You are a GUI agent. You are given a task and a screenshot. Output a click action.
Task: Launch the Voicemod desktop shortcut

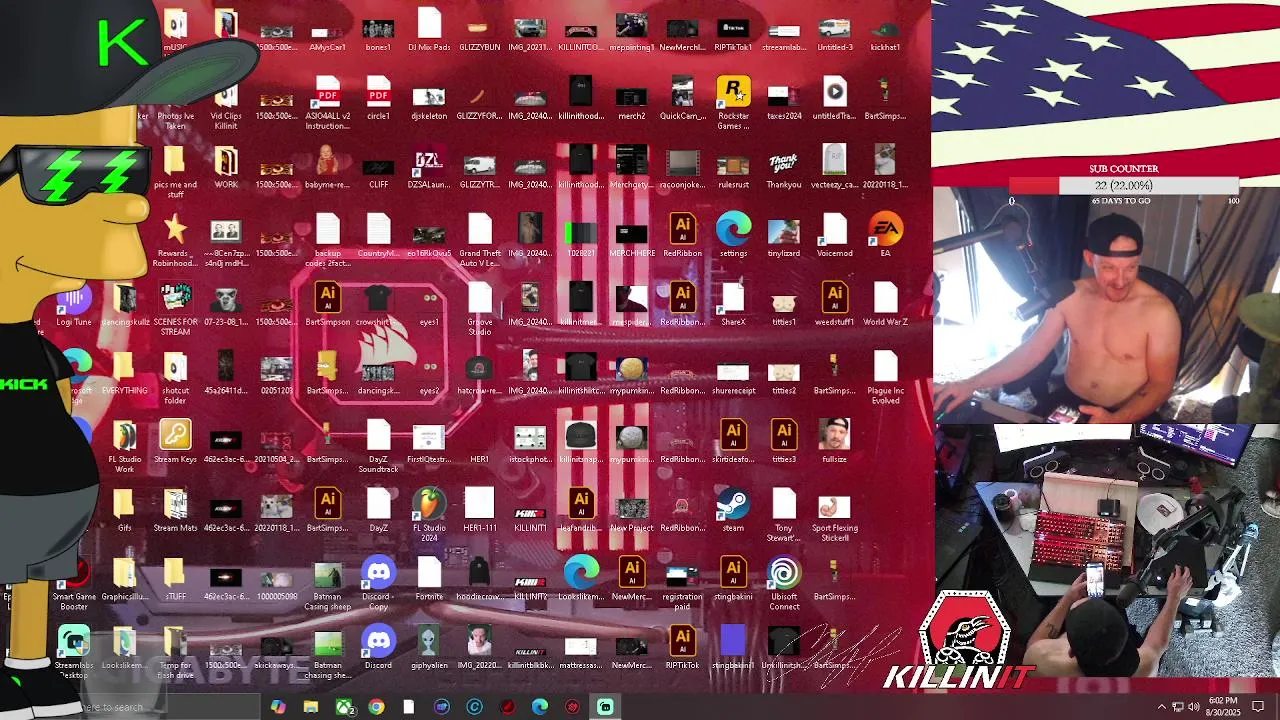(834, 230)
